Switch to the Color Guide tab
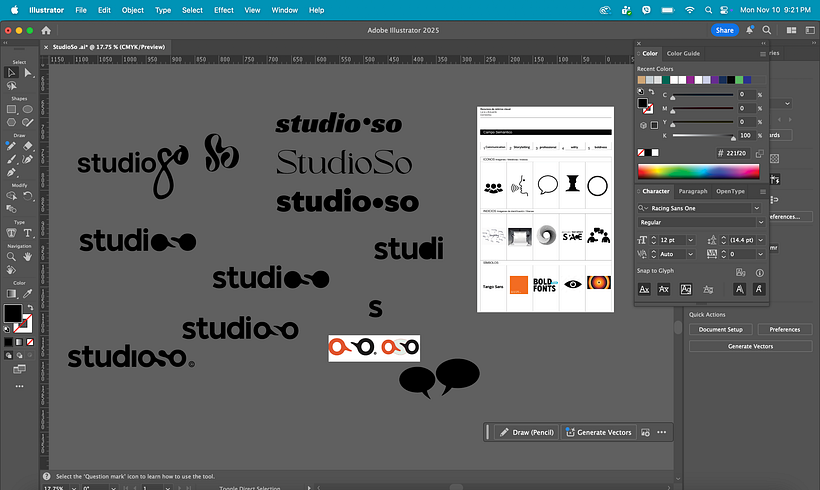Viewport: 820px width, 490px height. click(684, 53)
